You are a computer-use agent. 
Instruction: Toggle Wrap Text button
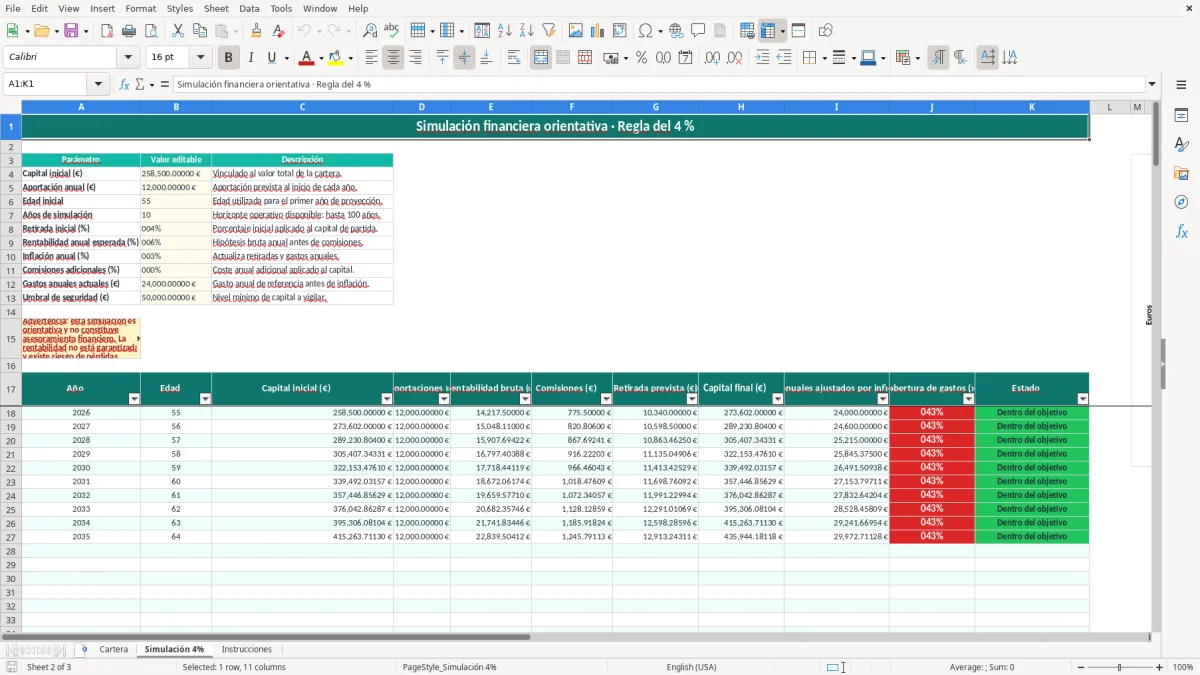(x=514, y=58)
